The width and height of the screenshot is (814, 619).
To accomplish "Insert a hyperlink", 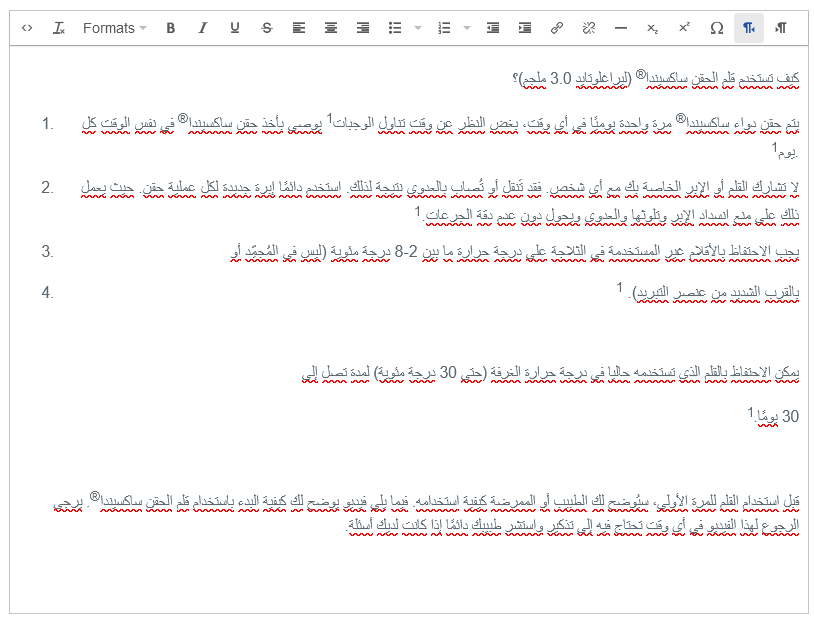I will [x=556, y=28].
